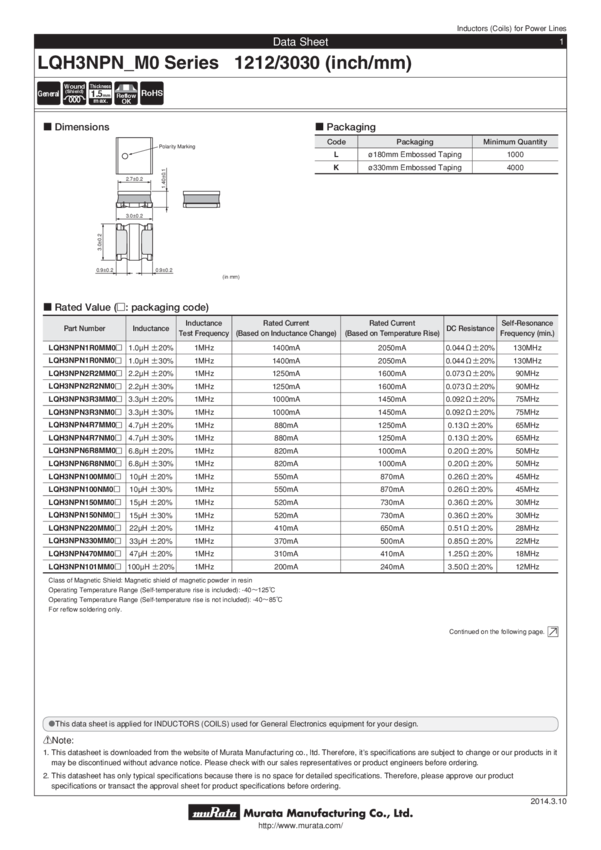Click the 'Inductance Test Frequency' column header

[204, 329]
